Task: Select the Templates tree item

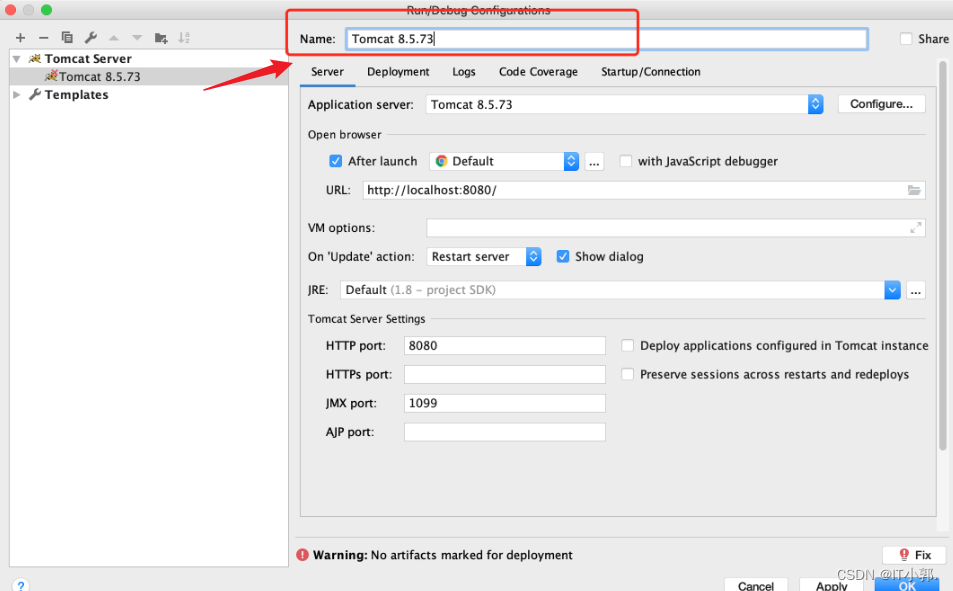Action: pos(77,95)
